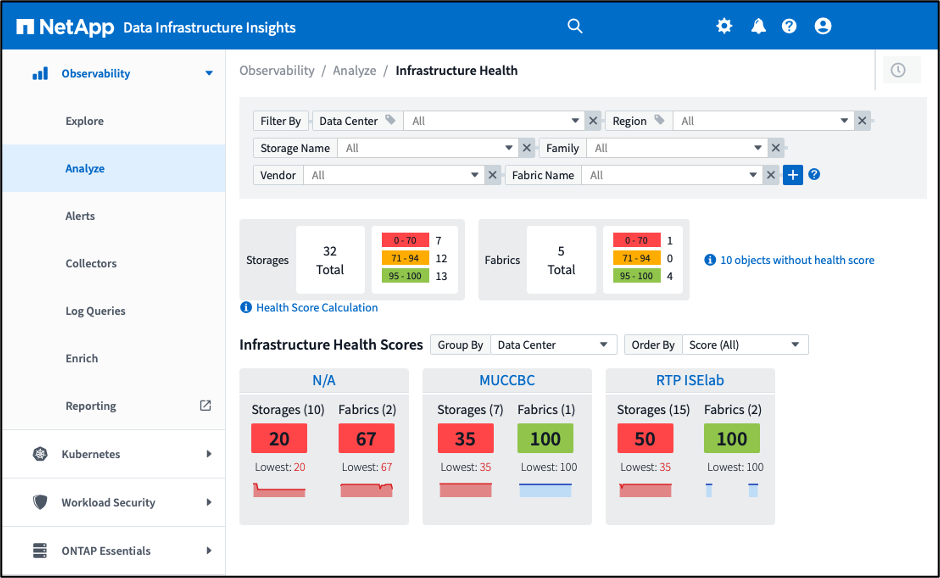Open the time range clock icon
The width and height of the screenshot is (940, 578).
point(898,70)
